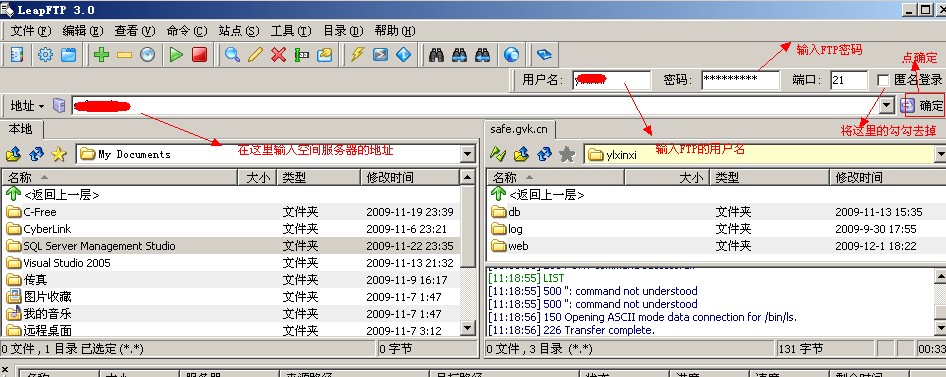Viewport: 946px width, 377px height.
Task: Open the 地址 dropdown label arrow
Action: click(x=42, y=107)
